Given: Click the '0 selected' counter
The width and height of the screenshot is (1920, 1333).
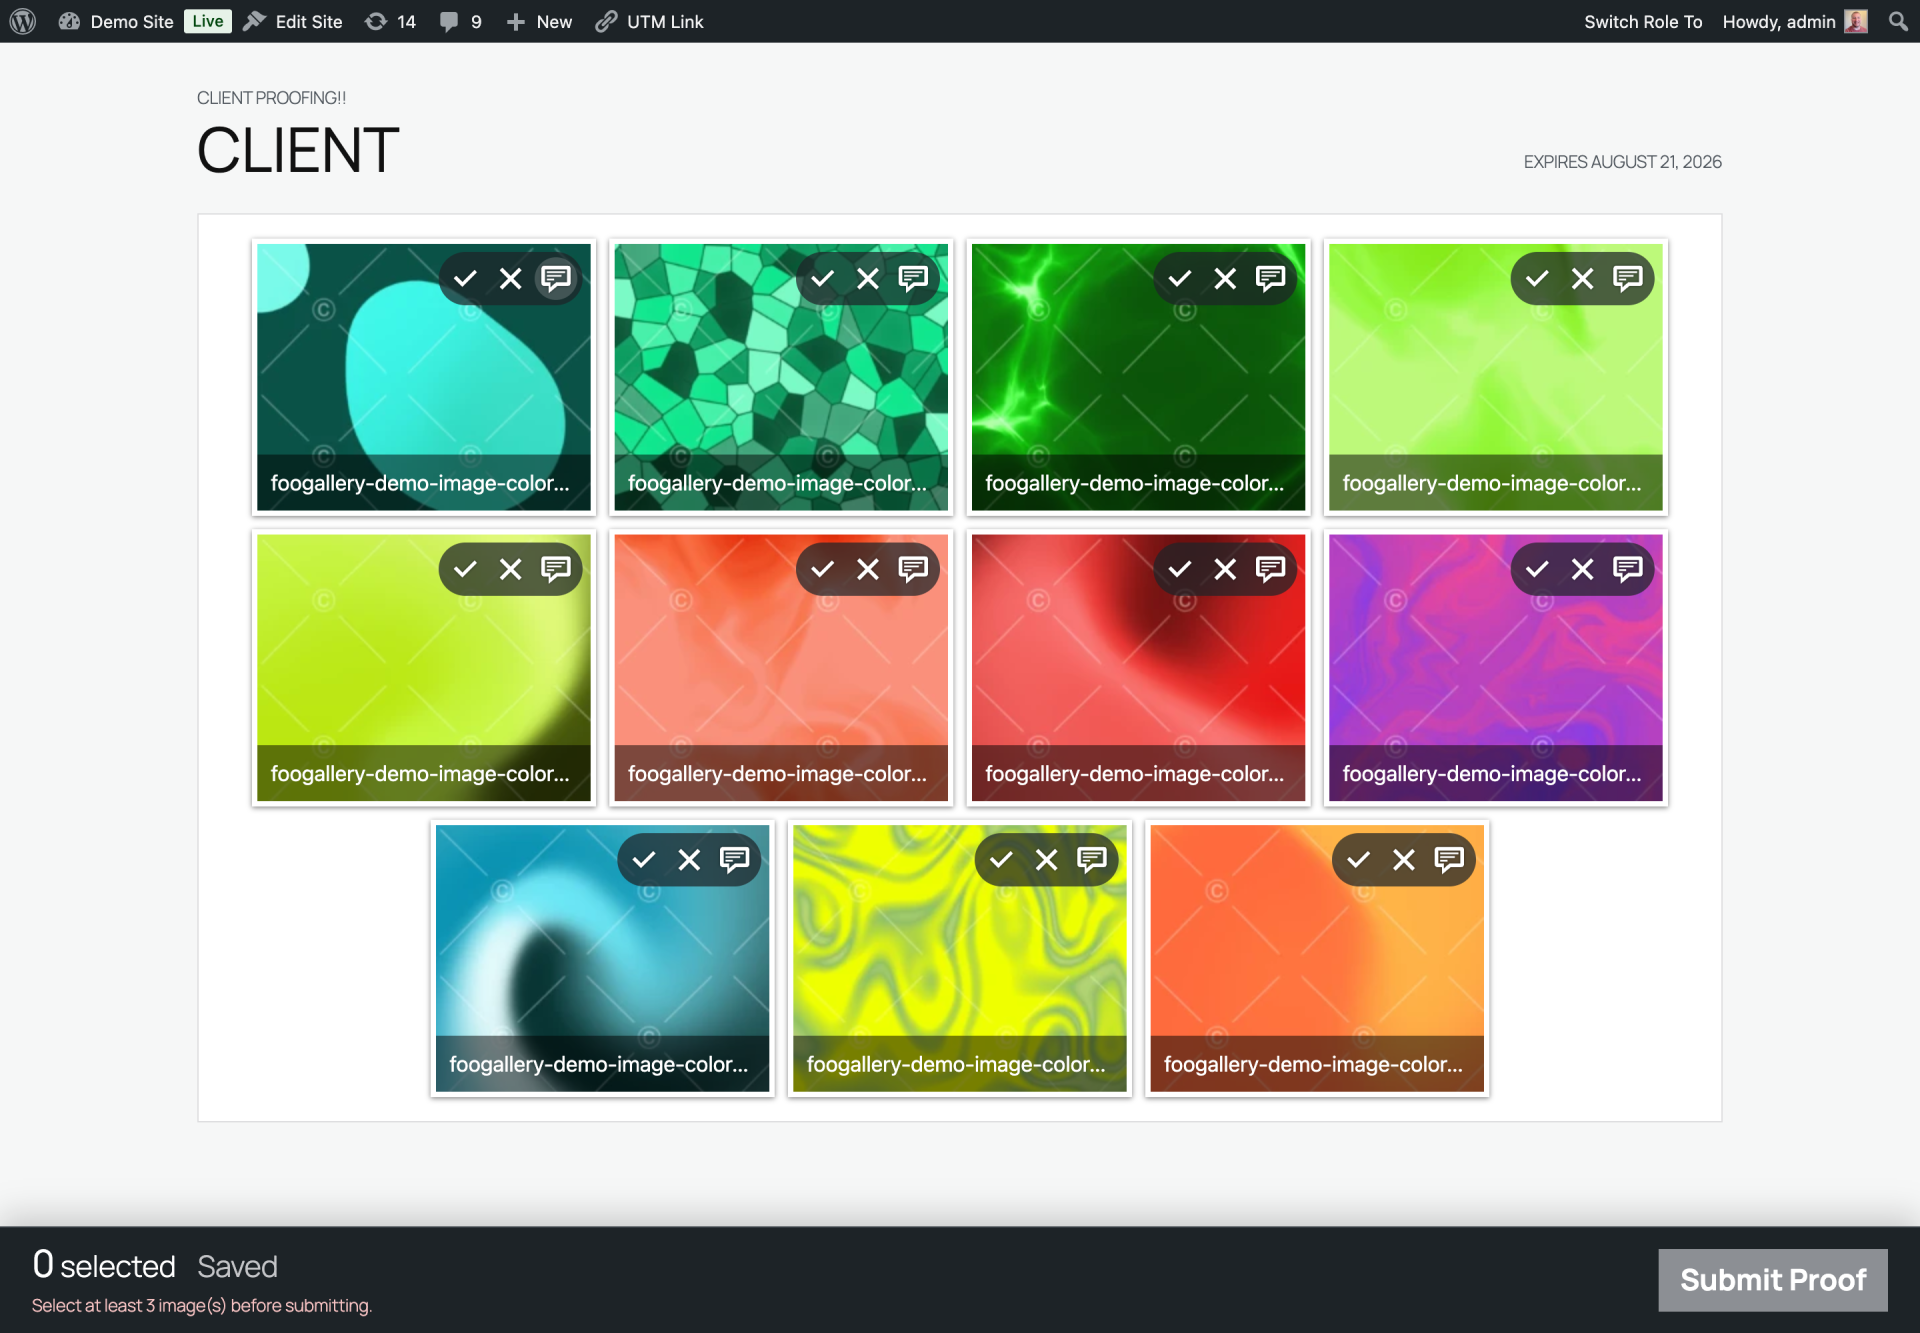Looking at the screenshot, I should [x=104, y=1265].
